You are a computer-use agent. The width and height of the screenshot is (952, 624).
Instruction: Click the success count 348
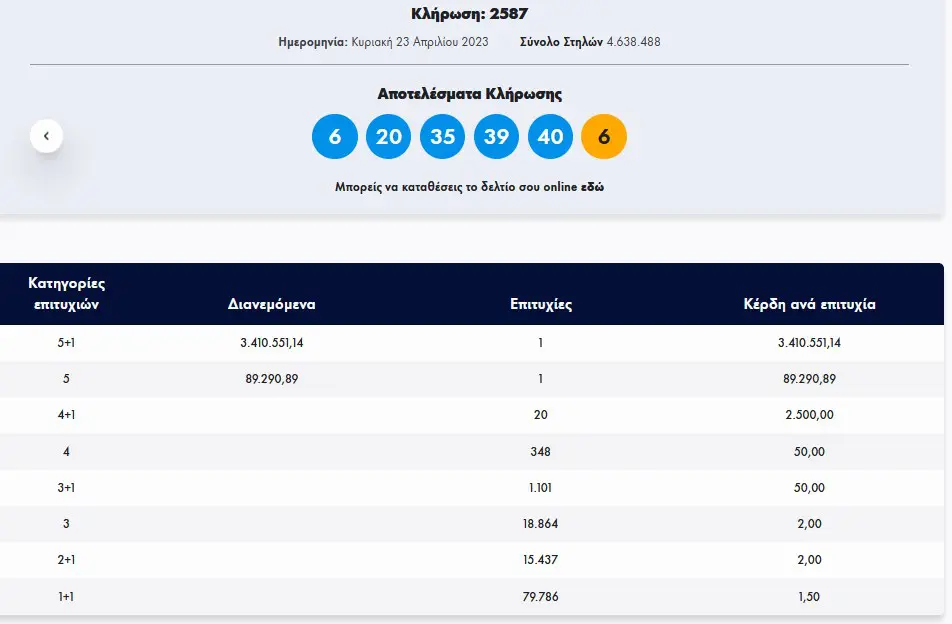coord(540,452)
